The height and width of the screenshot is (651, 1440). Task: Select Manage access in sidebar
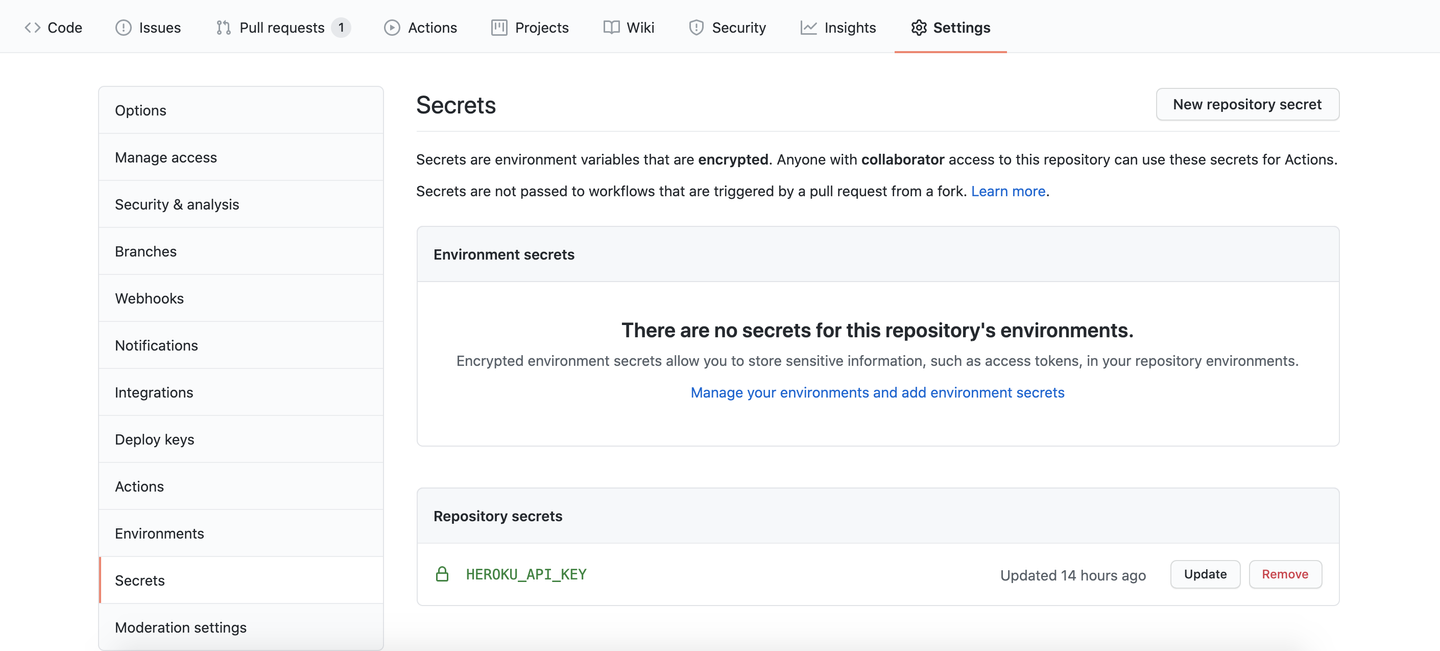(166, 157)
